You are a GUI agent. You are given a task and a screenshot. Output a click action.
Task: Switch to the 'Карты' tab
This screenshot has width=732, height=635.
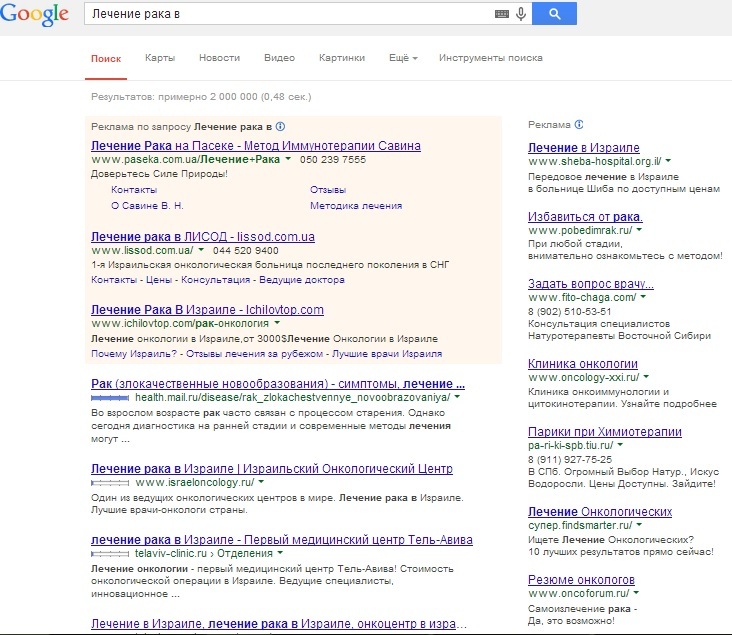coord(160,58)
